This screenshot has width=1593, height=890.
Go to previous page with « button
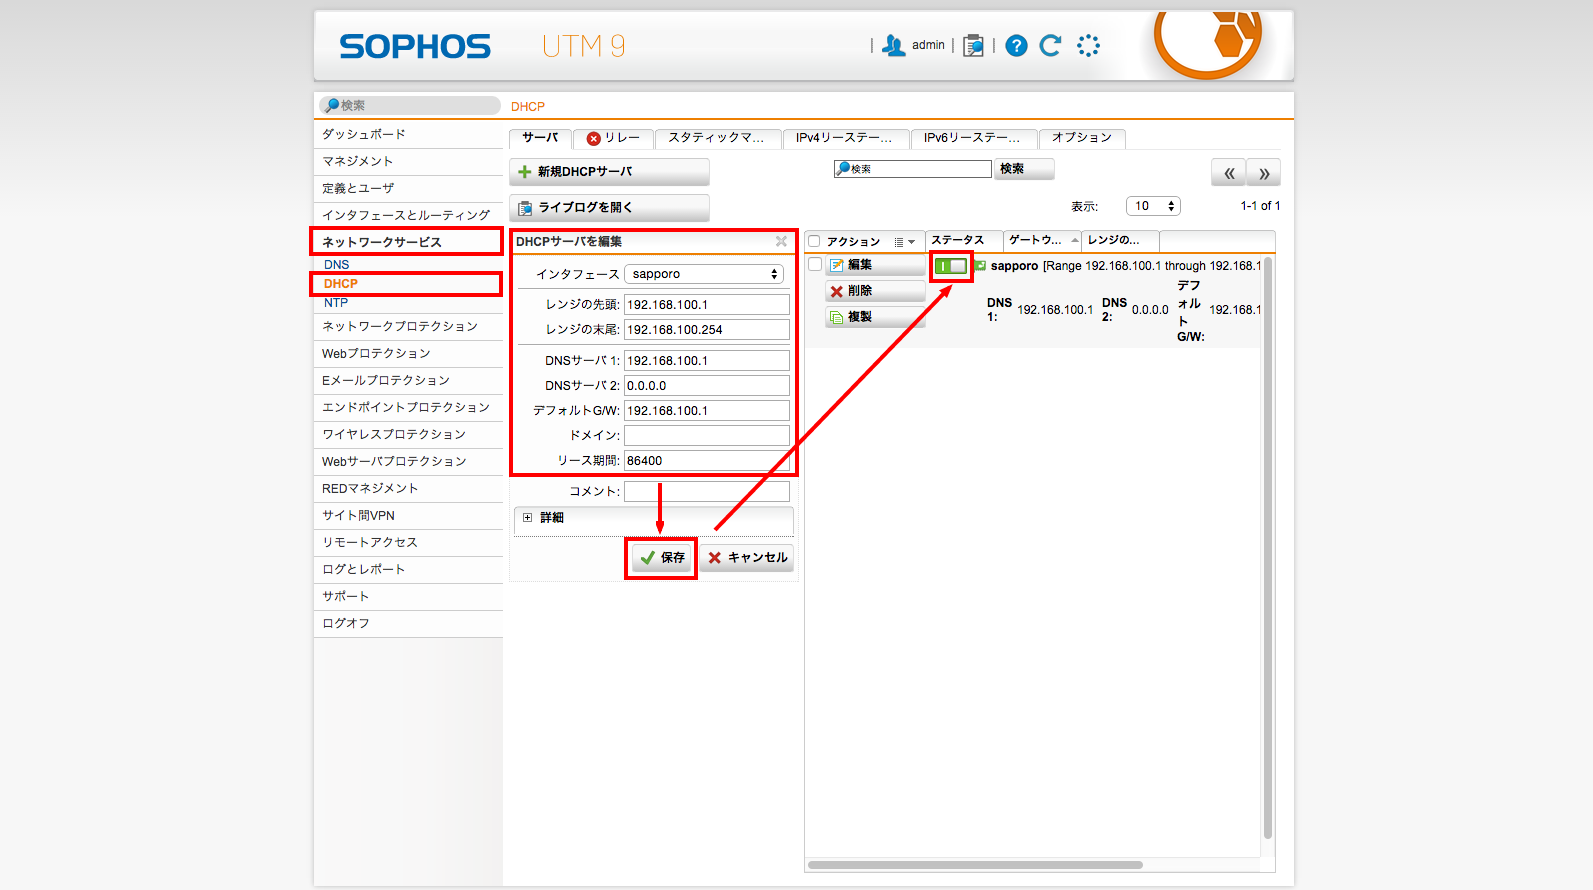click(x=1229, y=172)
